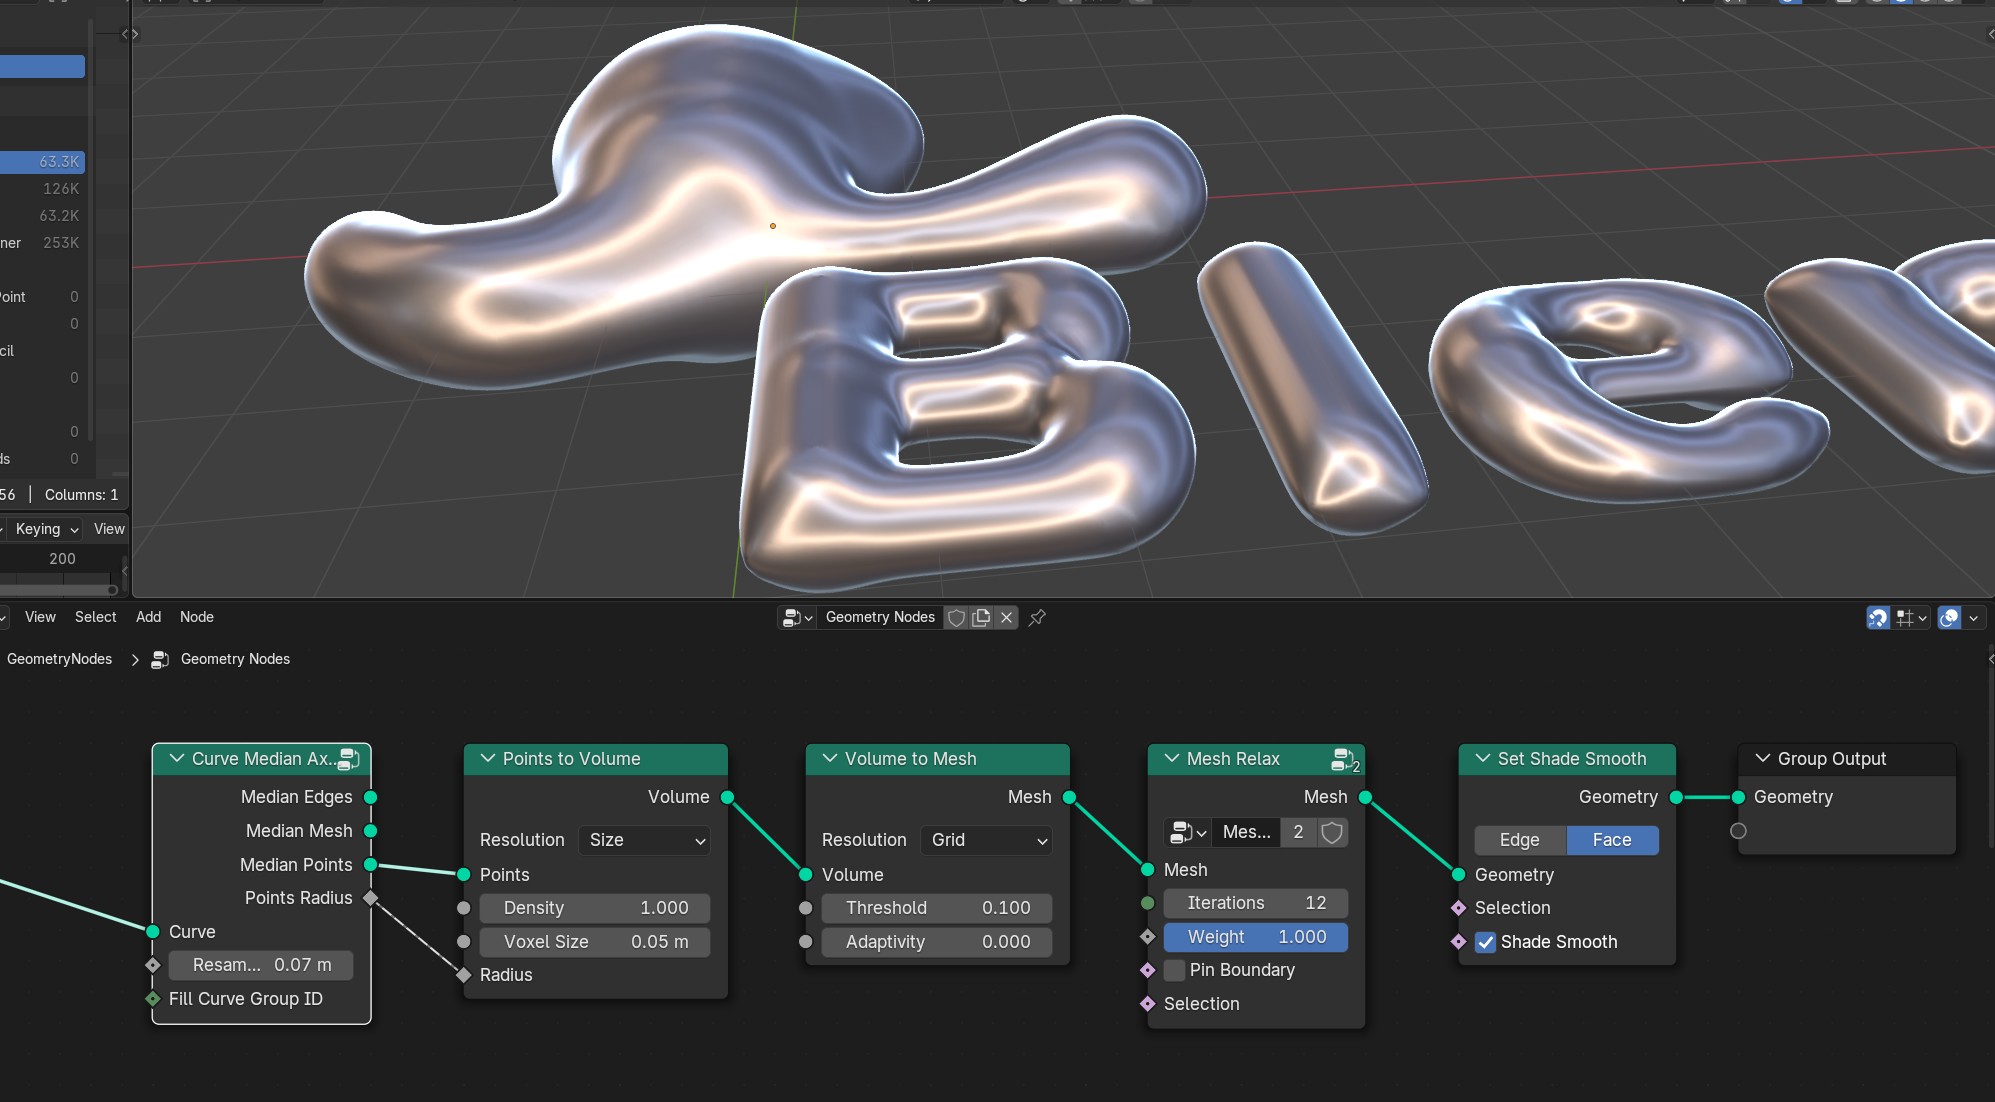Viewport: 1995px width, 1102px height.
Task: Open Resolution dropdown in Points to Volume
Action: click(644, 840)
